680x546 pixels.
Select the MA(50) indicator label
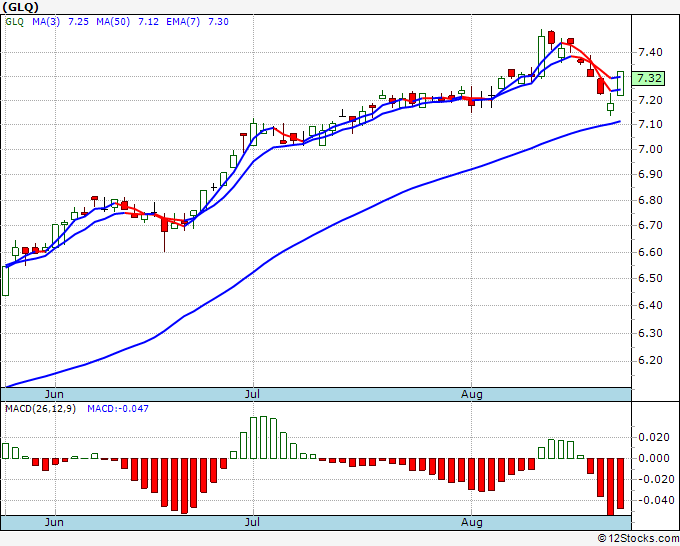coord(113,22)
